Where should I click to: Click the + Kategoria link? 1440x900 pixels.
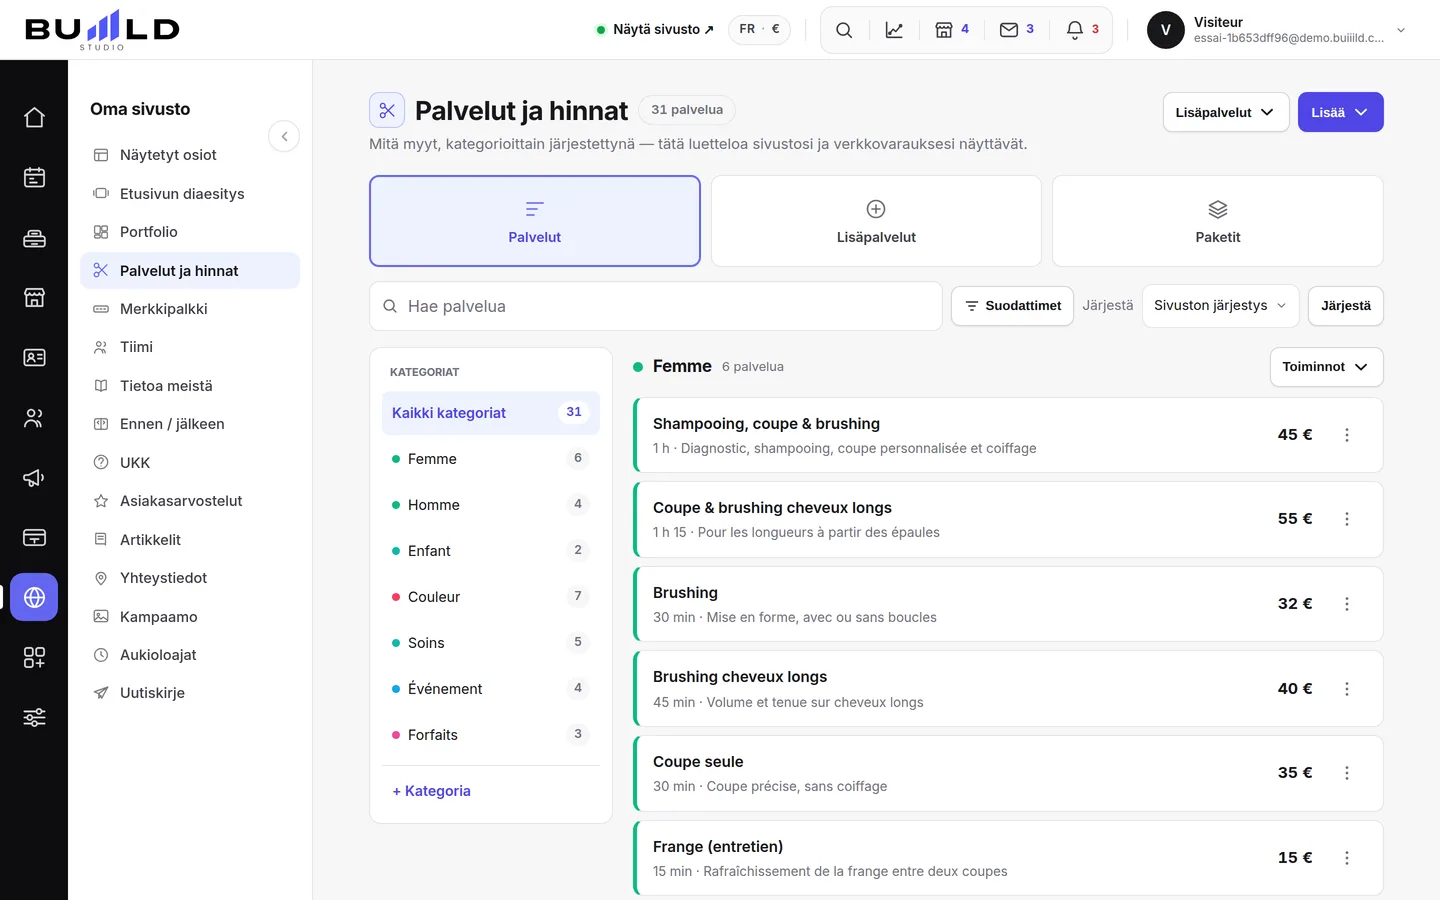pos(432,791)
